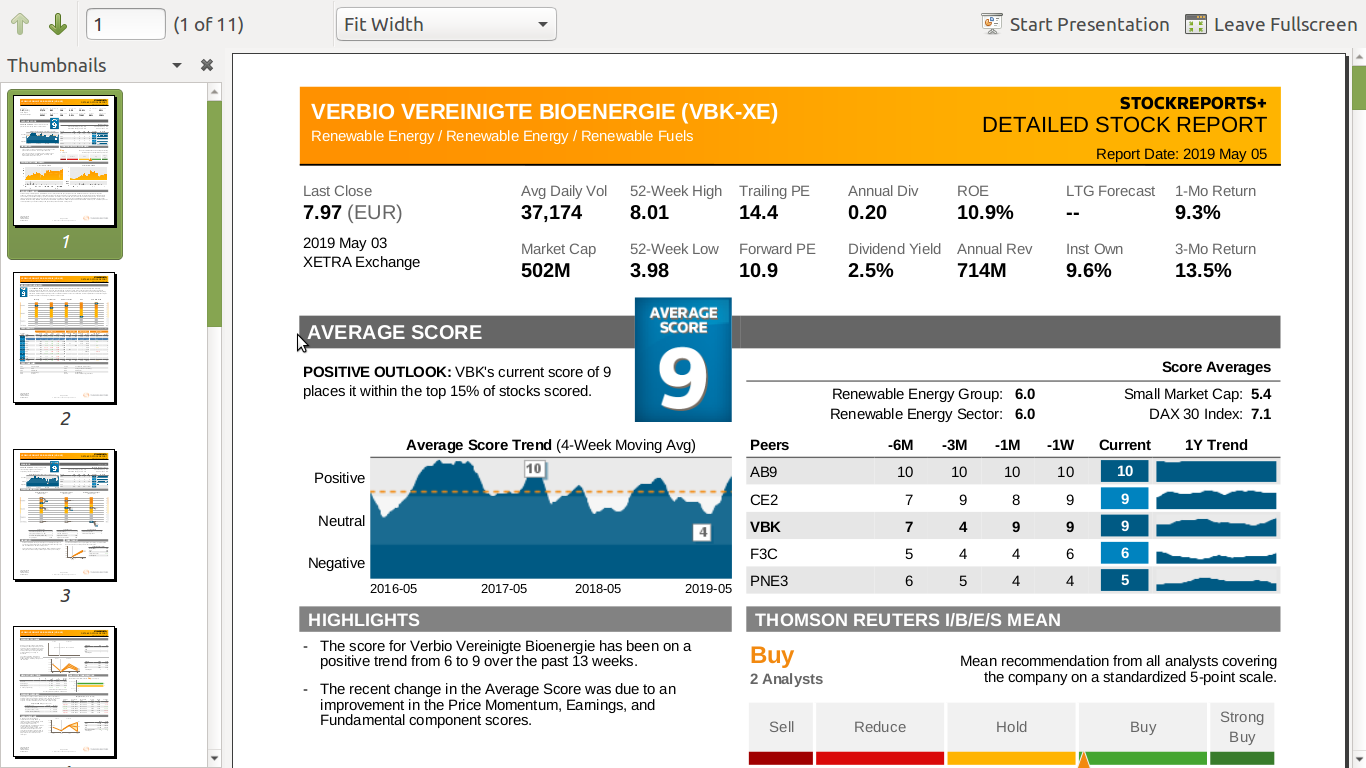This screenshot has height=768, width=1366.
Task: Click thumbnails scrollbar down arrow
Action: (214, 758)
